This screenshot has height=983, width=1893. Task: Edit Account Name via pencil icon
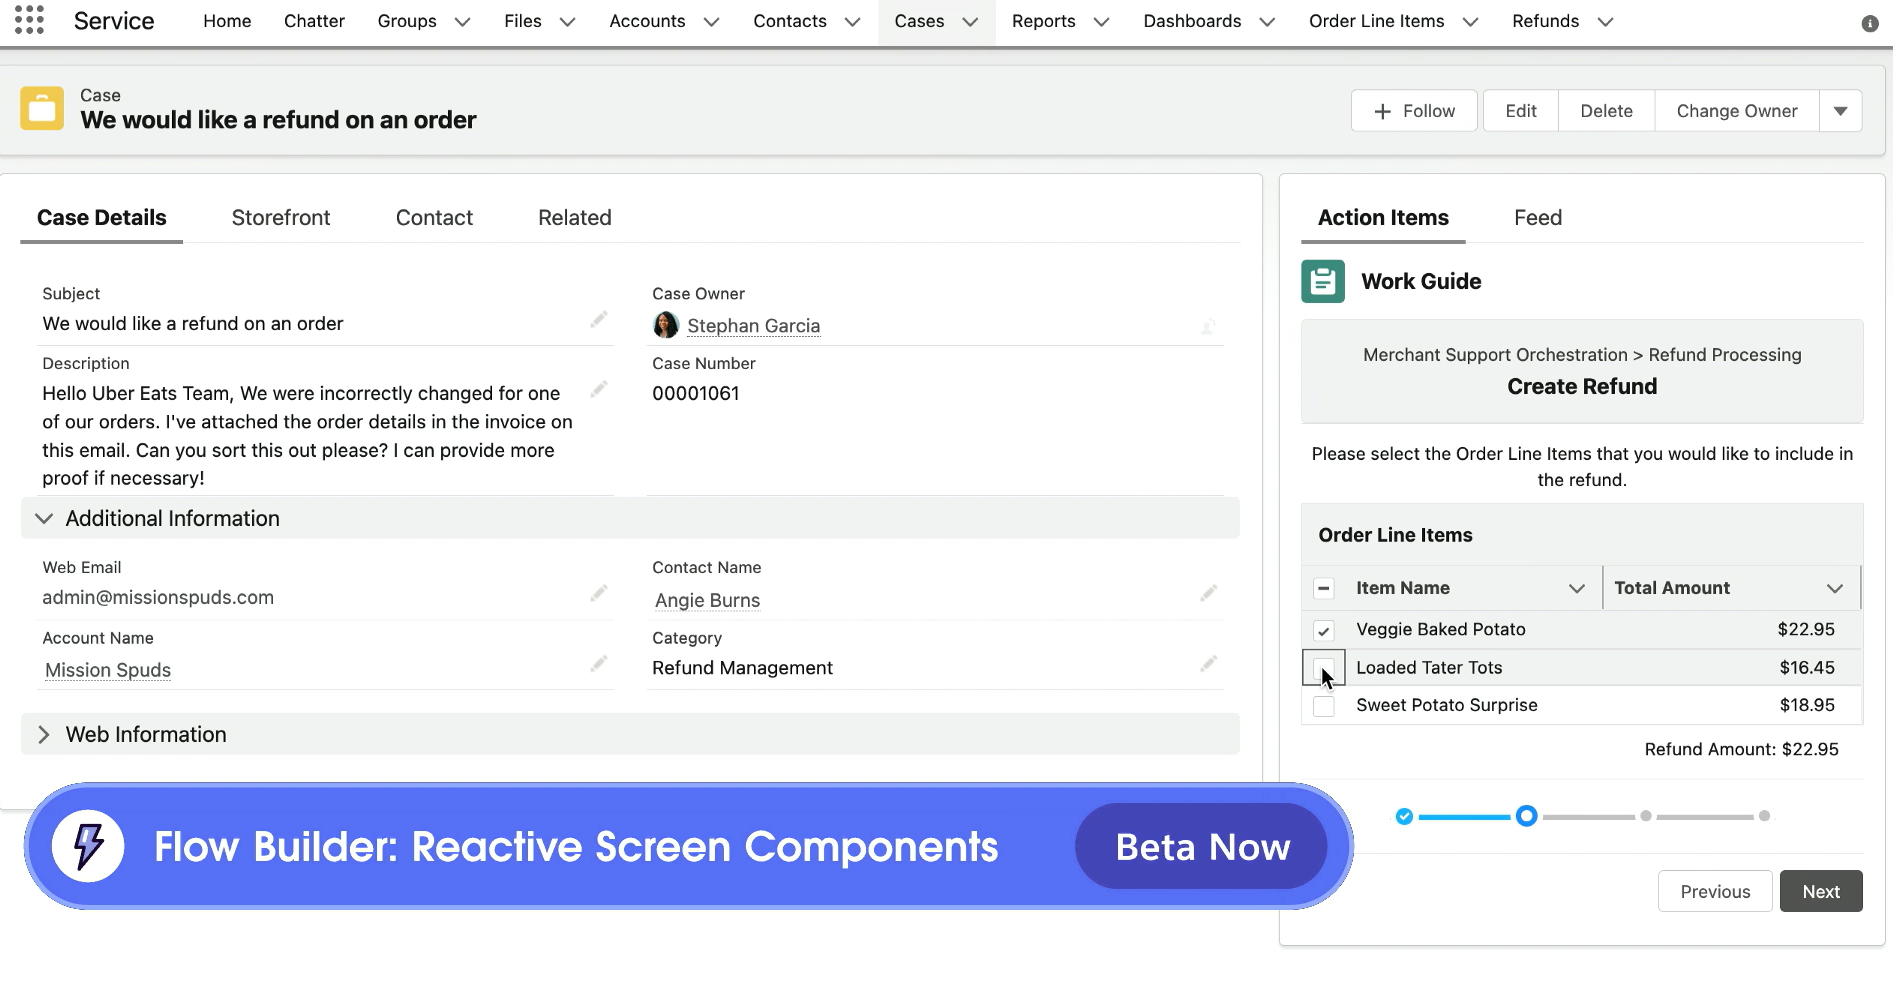tap(598, 664)
